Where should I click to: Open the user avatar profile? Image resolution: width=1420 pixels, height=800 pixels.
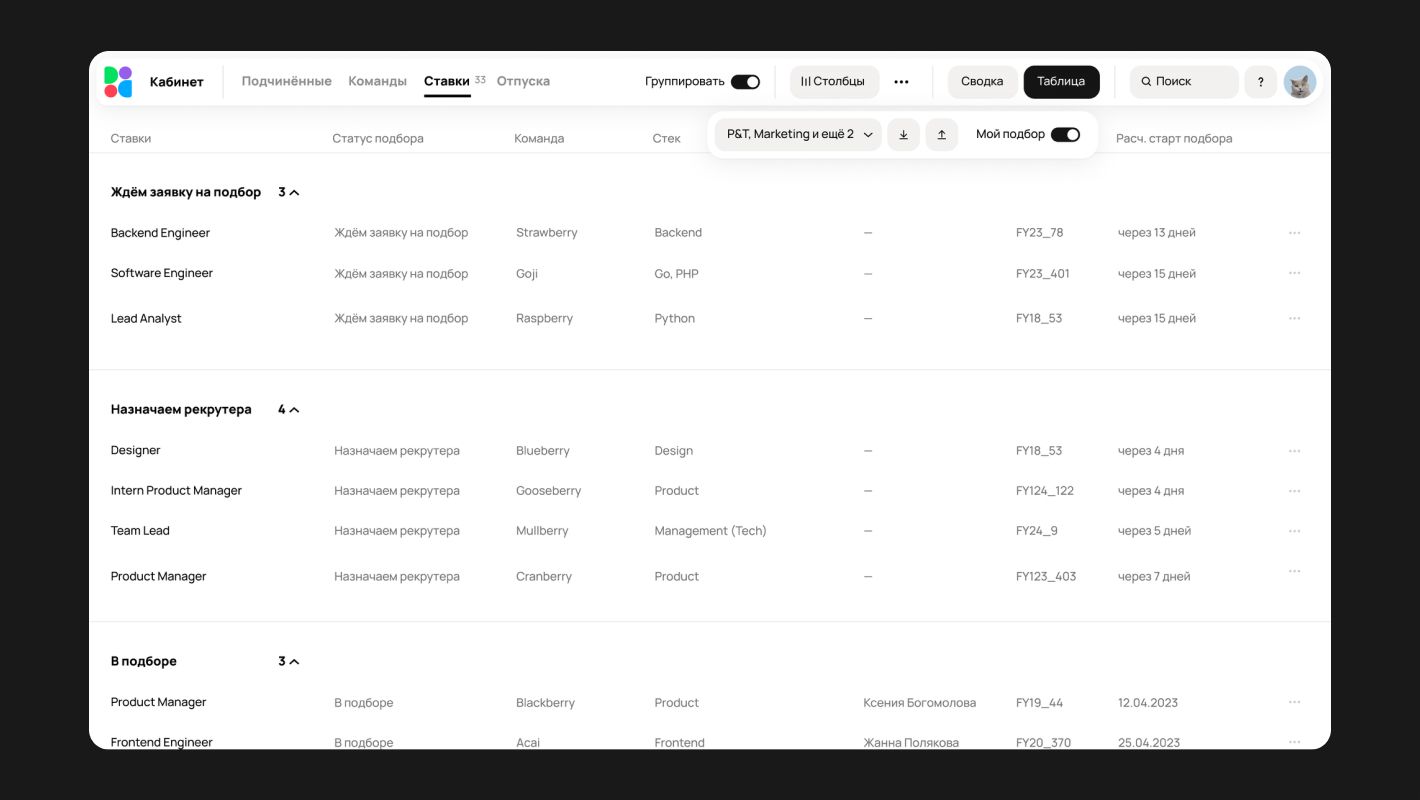(1299, 82)
